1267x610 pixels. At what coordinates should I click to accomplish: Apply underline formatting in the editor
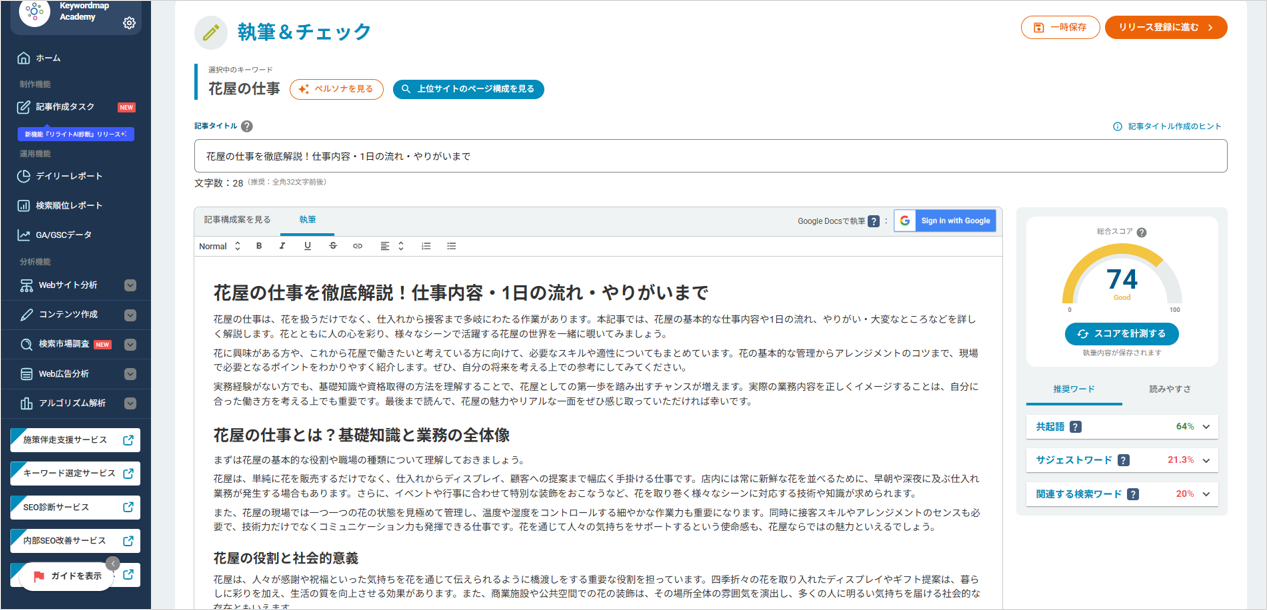click(x=307, y=246)
